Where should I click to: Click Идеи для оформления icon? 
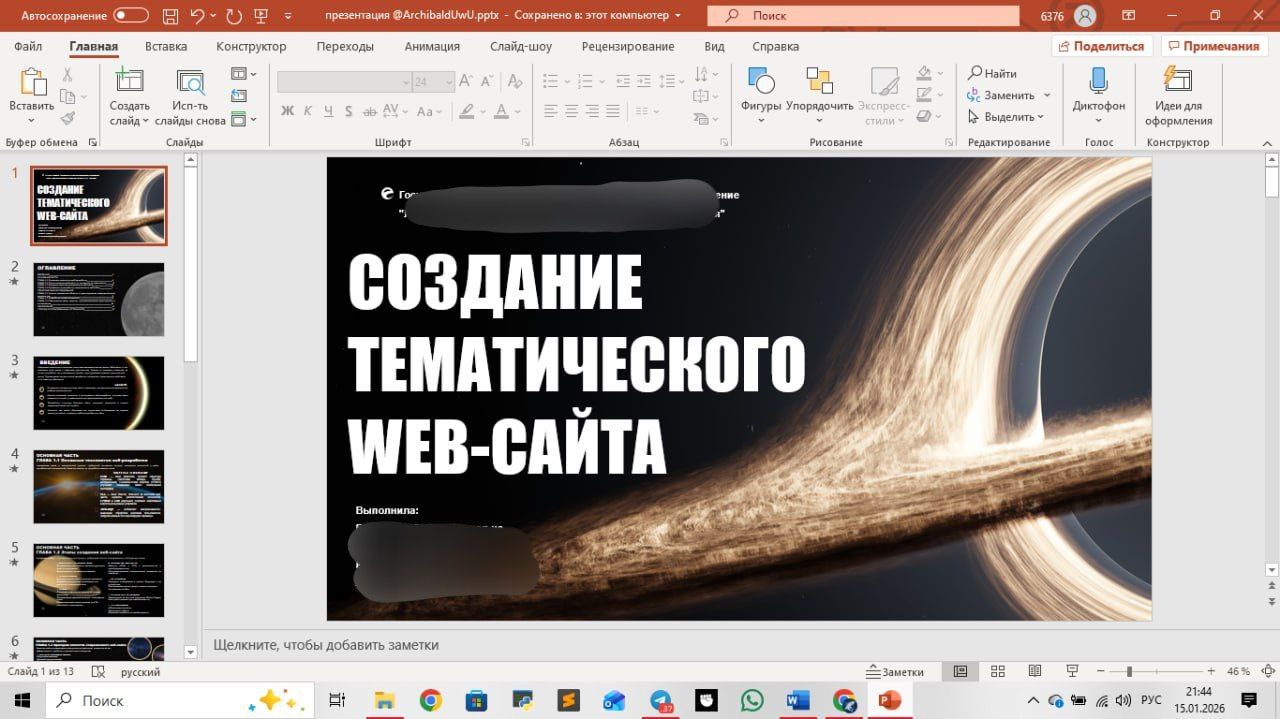(1178, 82)
